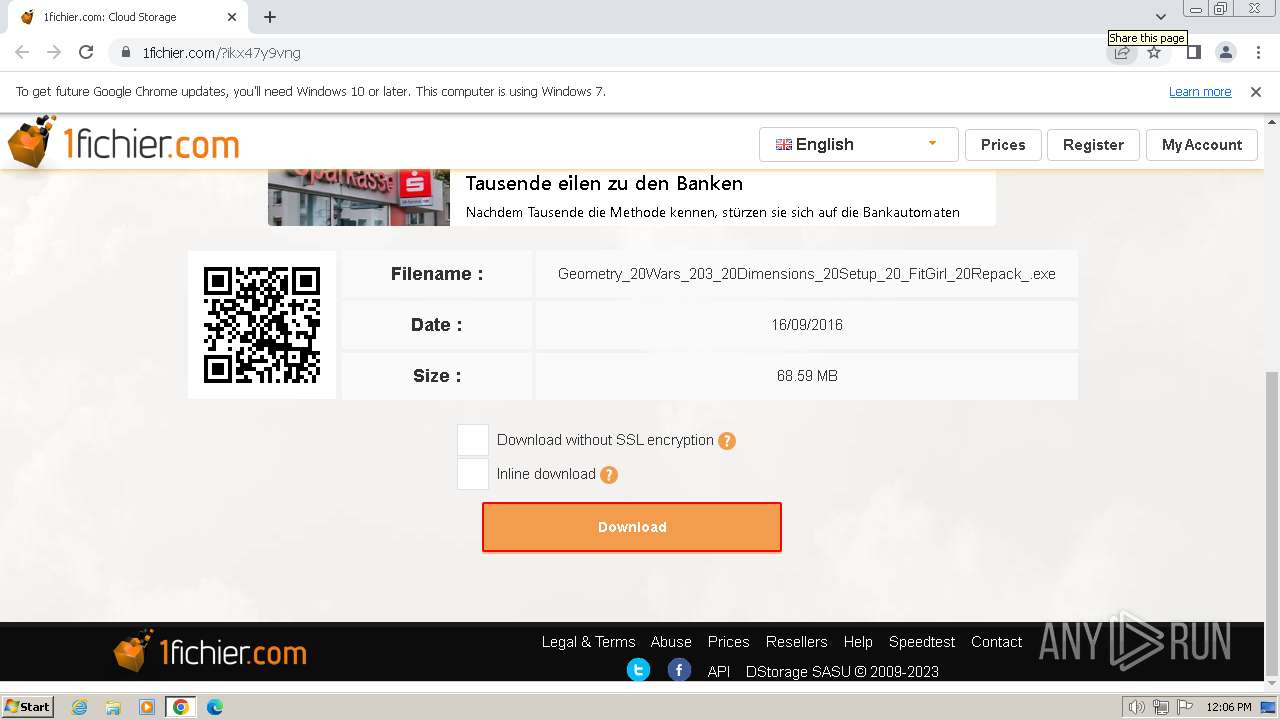Click the taskbar clock 12:06 PM

1229,707
